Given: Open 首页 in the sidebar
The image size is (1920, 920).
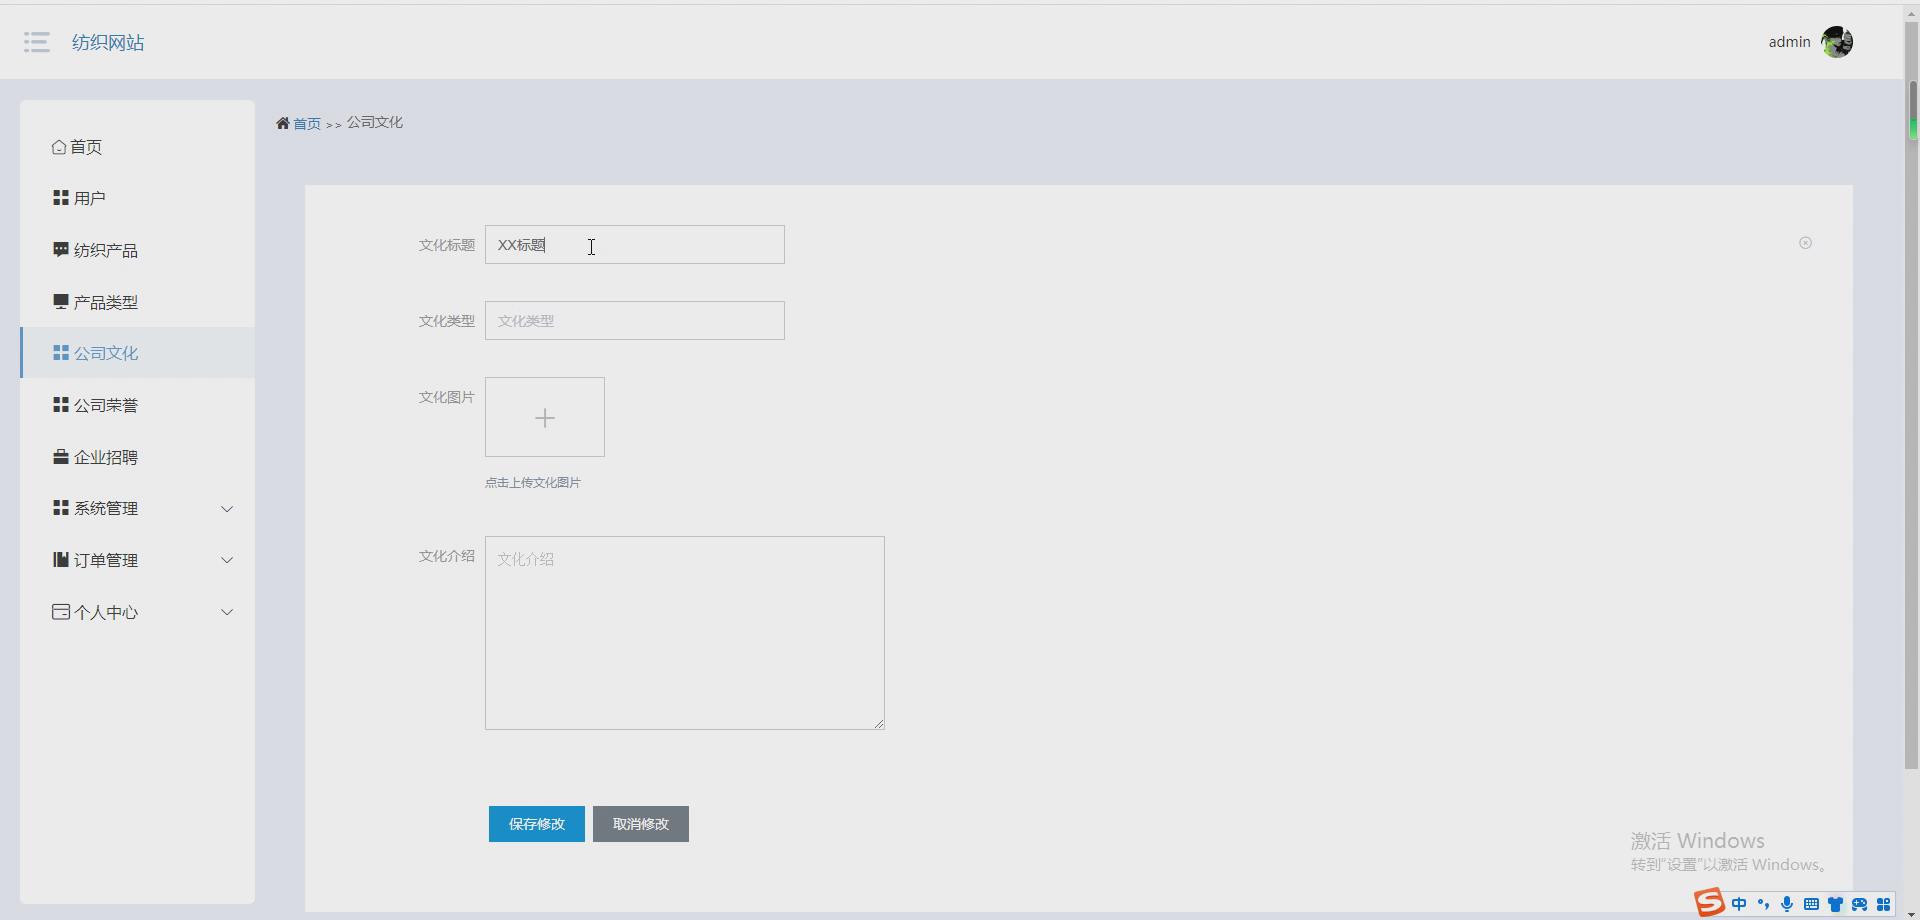Looking at the screenshot, I should point(137,147).
